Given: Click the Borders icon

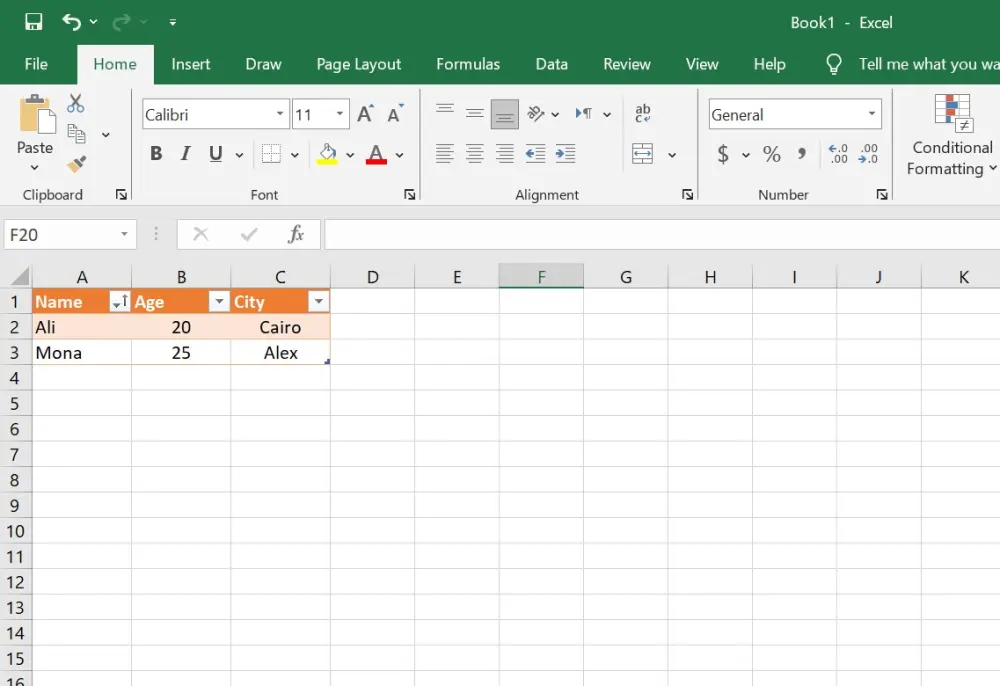Looking at the screenshot, I should tap(271, 154).
